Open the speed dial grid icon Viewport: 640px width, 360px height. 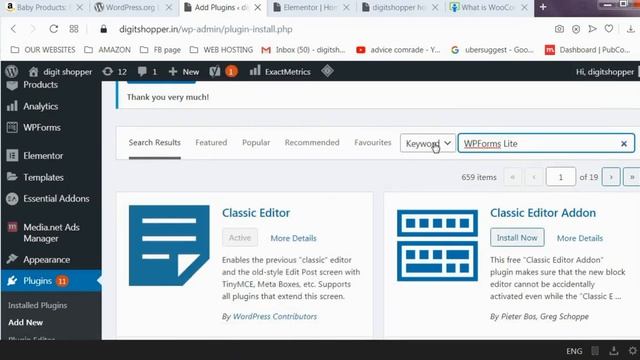point(74,29)
